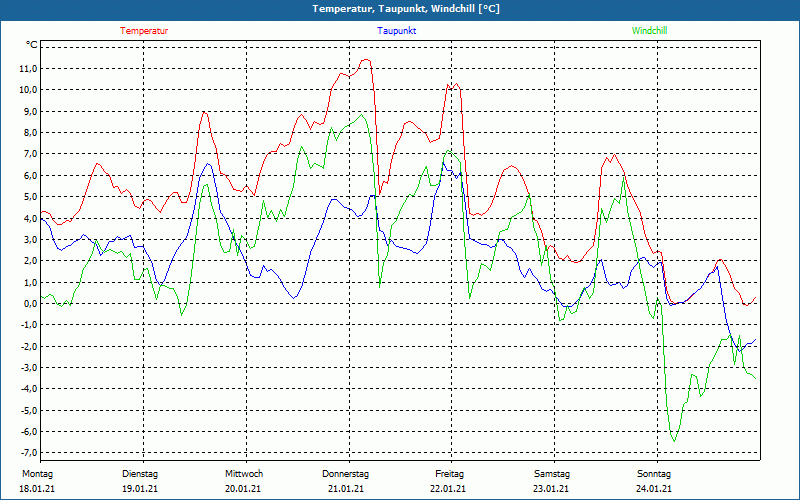This screenshot has height=500, width=800.
Task: Click the green Windchill legend label
Action: click(x=649, y=31)
